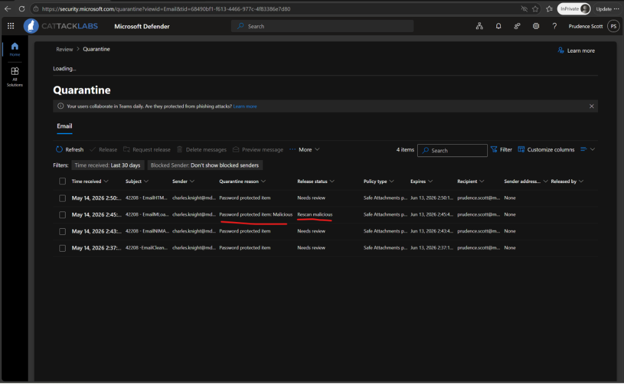Select the May 14, 2026 2:50 message checkbox
The width and height of the screenshot is (624, 384).
[x=62, y=198]
